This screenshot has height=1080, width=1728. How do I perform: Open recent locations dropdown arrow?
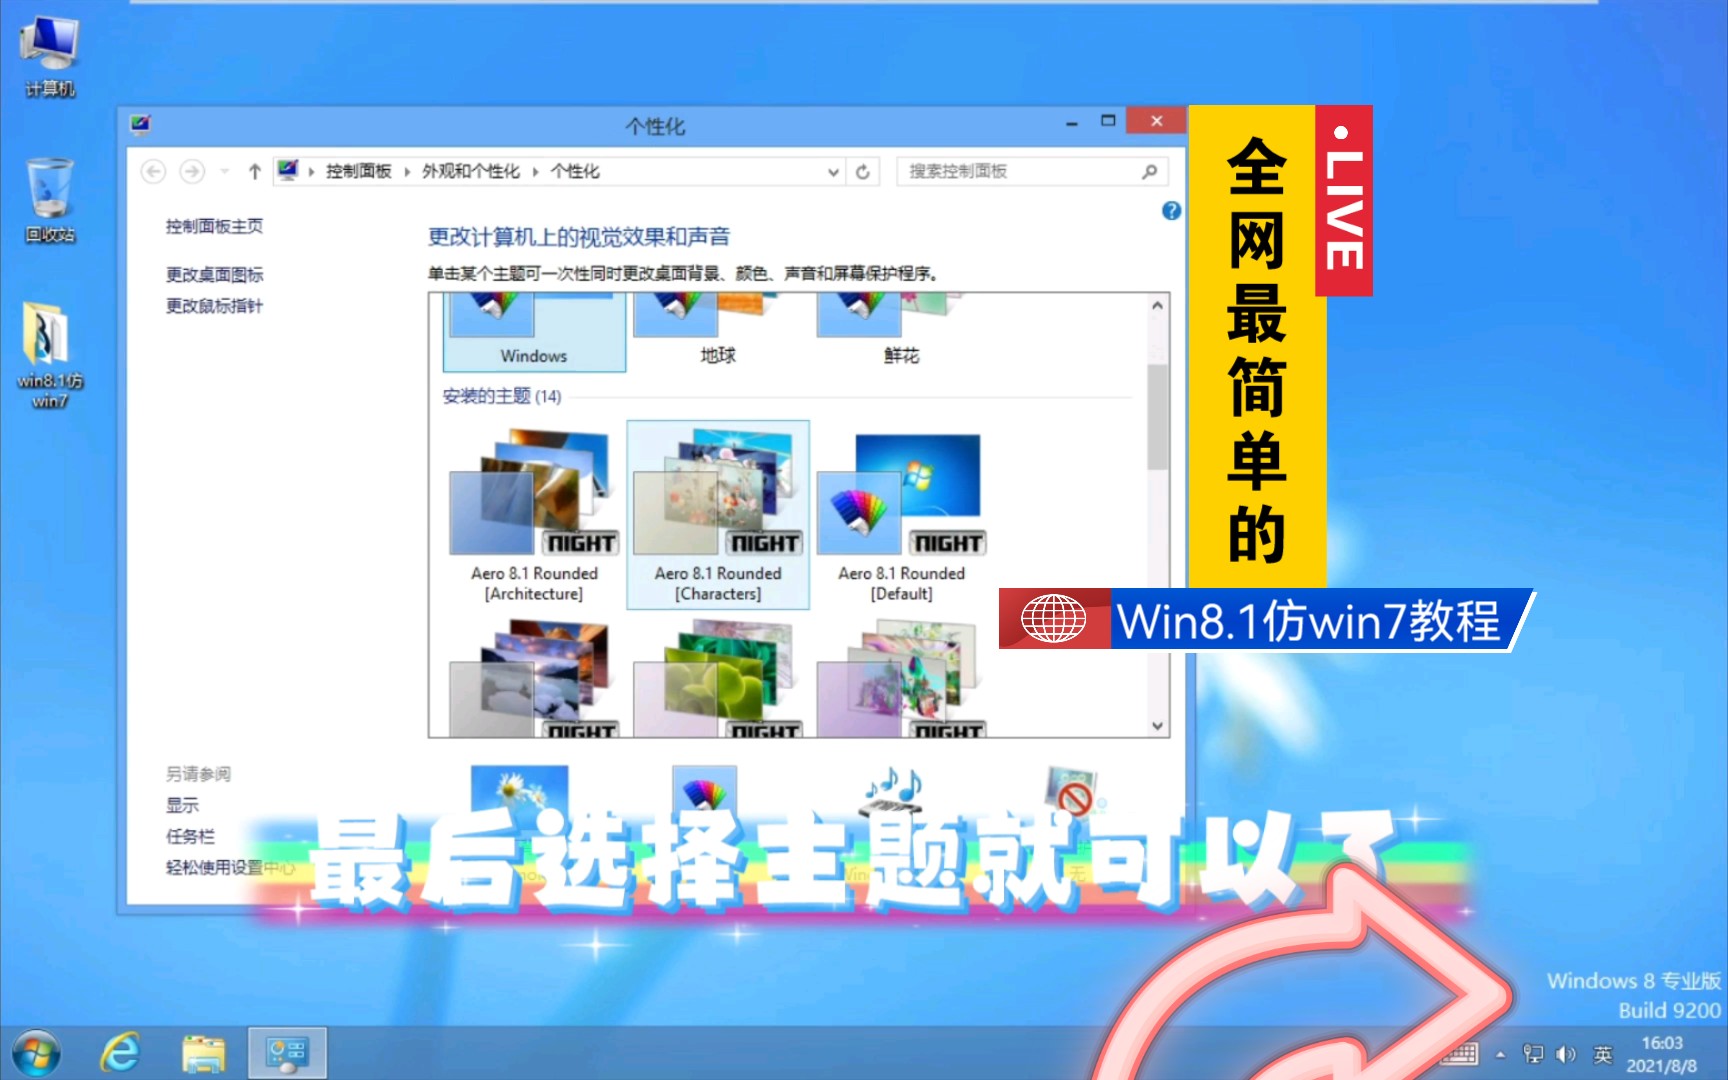pyautogui.click(x=225, y=172)
